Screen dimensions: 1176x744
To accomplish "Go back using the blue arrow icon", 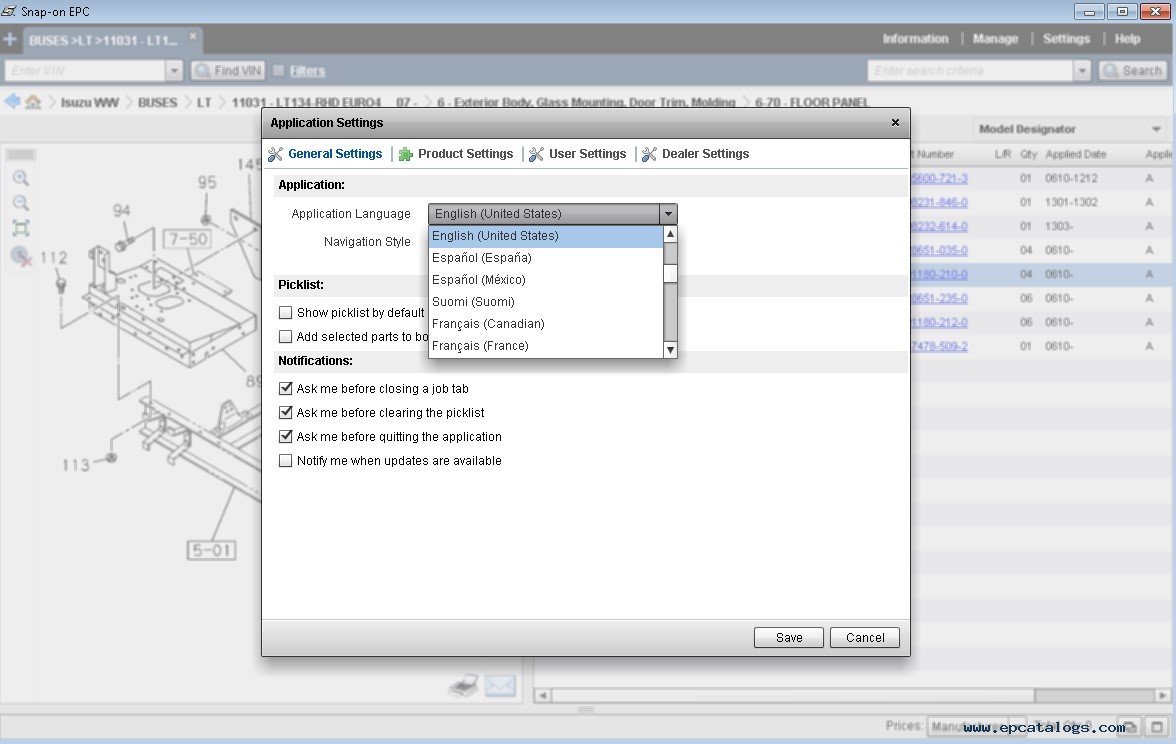I will (x=12, y=101).
